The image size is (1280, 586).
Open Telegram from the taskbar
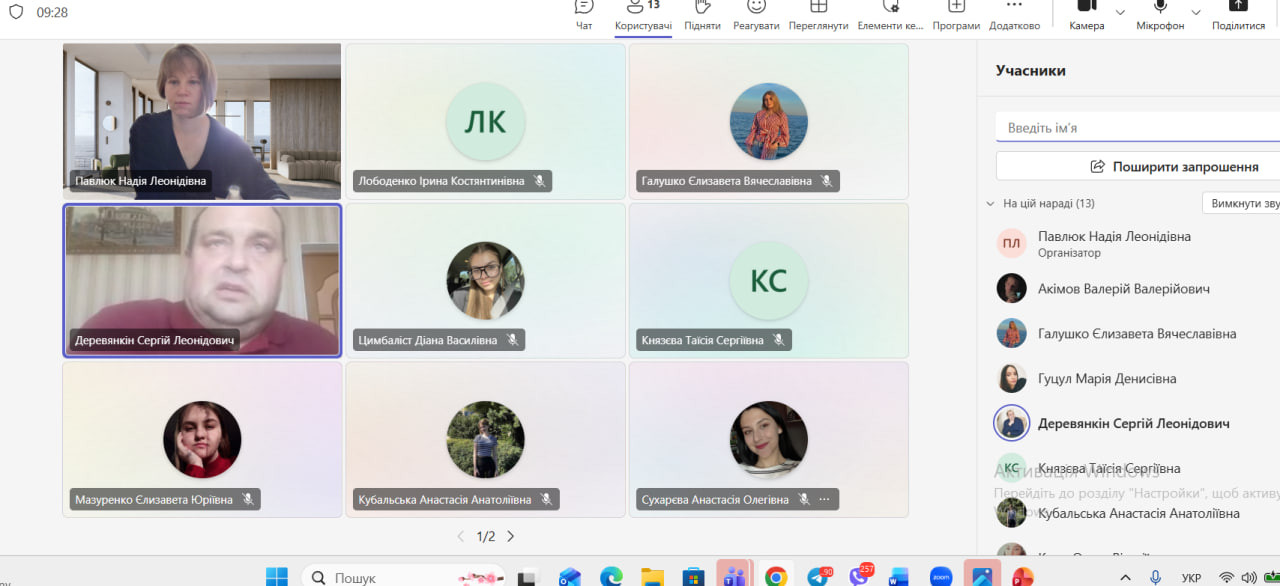[818, 577]
